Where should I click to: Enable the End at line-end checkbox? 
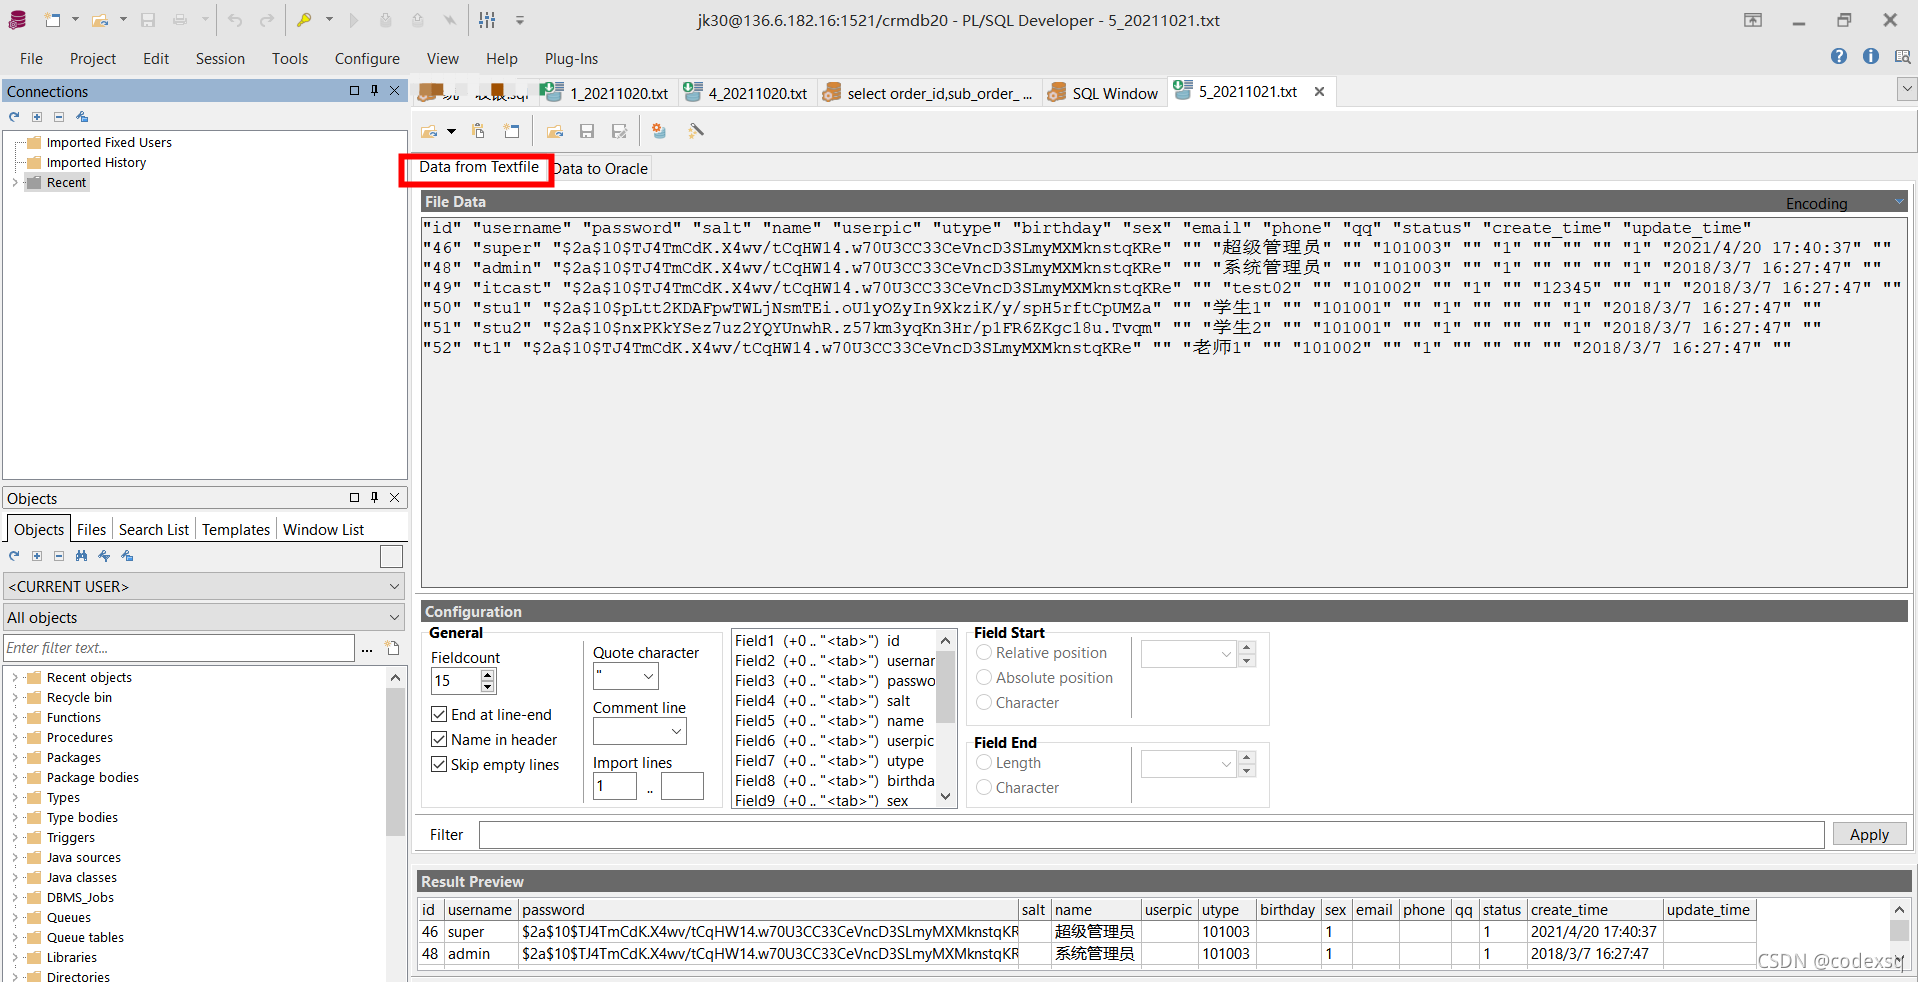[x=439, y=713]
